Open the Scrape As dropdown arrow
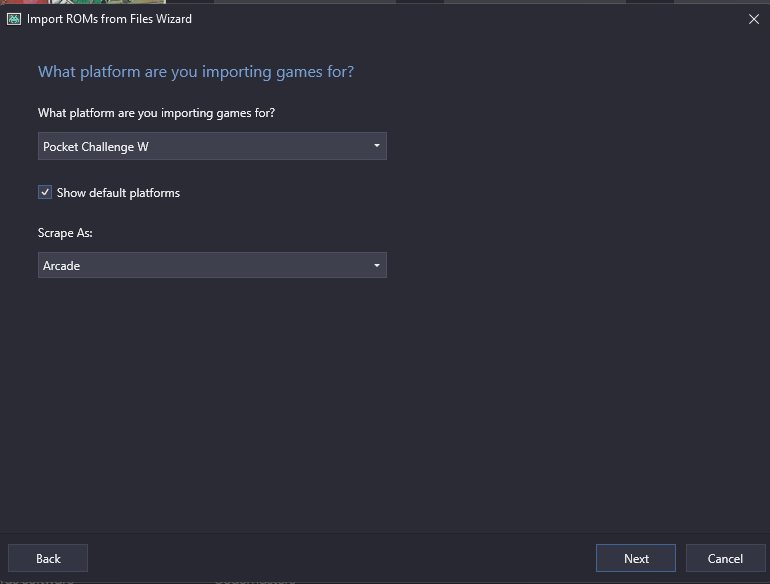Image resolution: width=770 pixels, height=584 pixels. pyautogui.click(x=377, y=265)
